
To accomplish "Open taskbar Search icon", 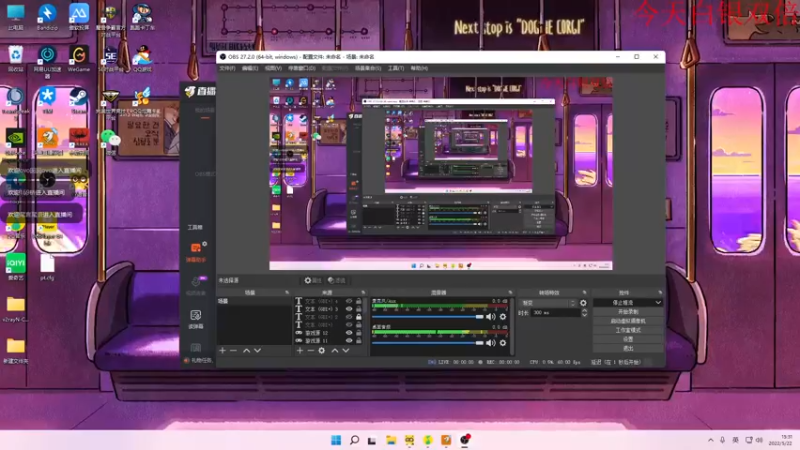I will pyautogui.click(x=354, y=440).
